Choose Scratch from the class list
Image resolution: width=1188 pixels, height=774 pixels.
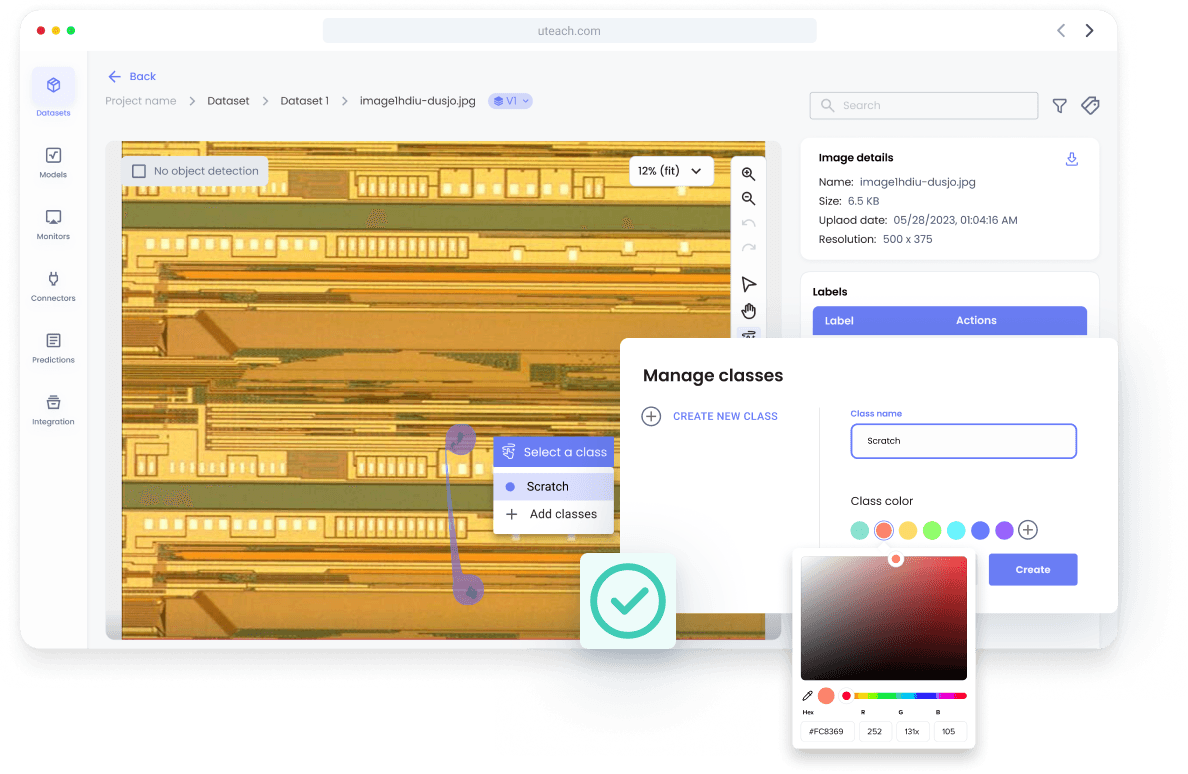[547, 487]
